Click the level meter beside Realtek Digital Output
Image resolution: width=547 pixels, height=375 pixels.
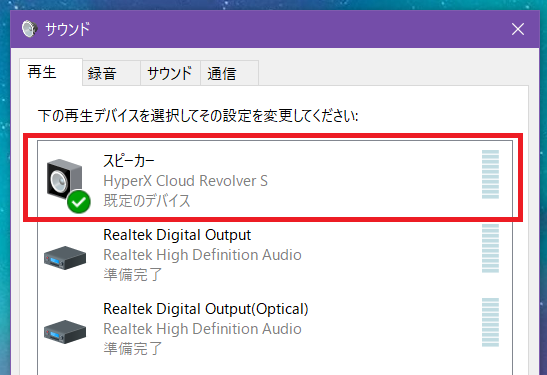point(490,248)
